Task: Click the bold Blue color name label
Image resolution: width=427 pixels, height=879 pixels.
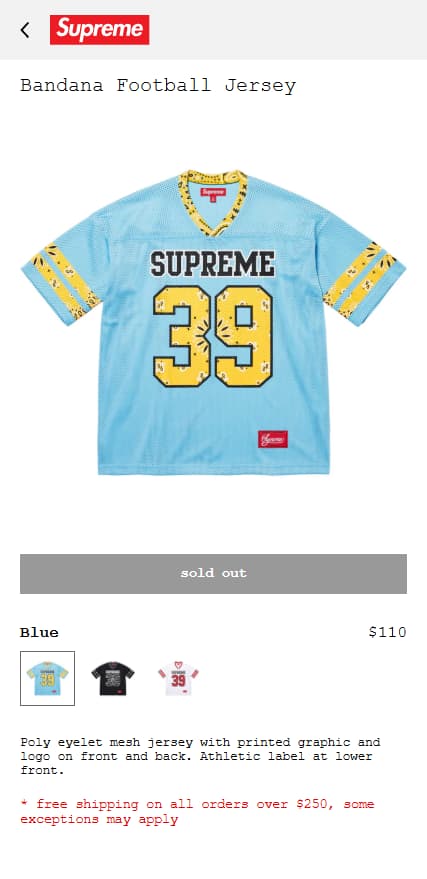Action: (x=39, y=632)
